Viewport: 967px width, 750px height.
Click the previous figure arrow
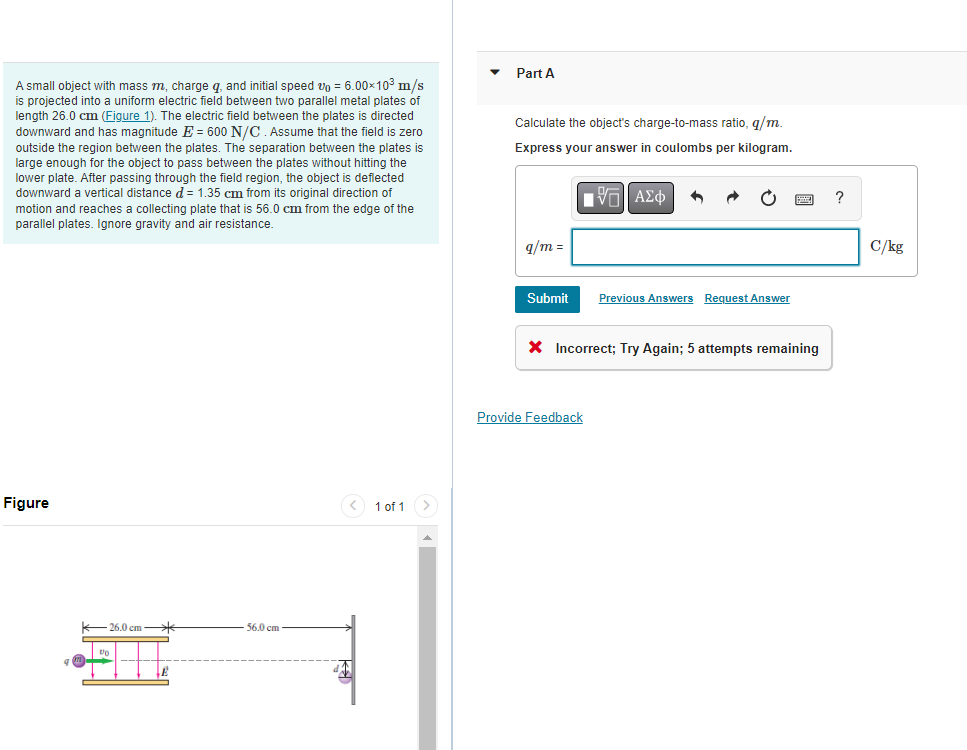click(352, 506)
